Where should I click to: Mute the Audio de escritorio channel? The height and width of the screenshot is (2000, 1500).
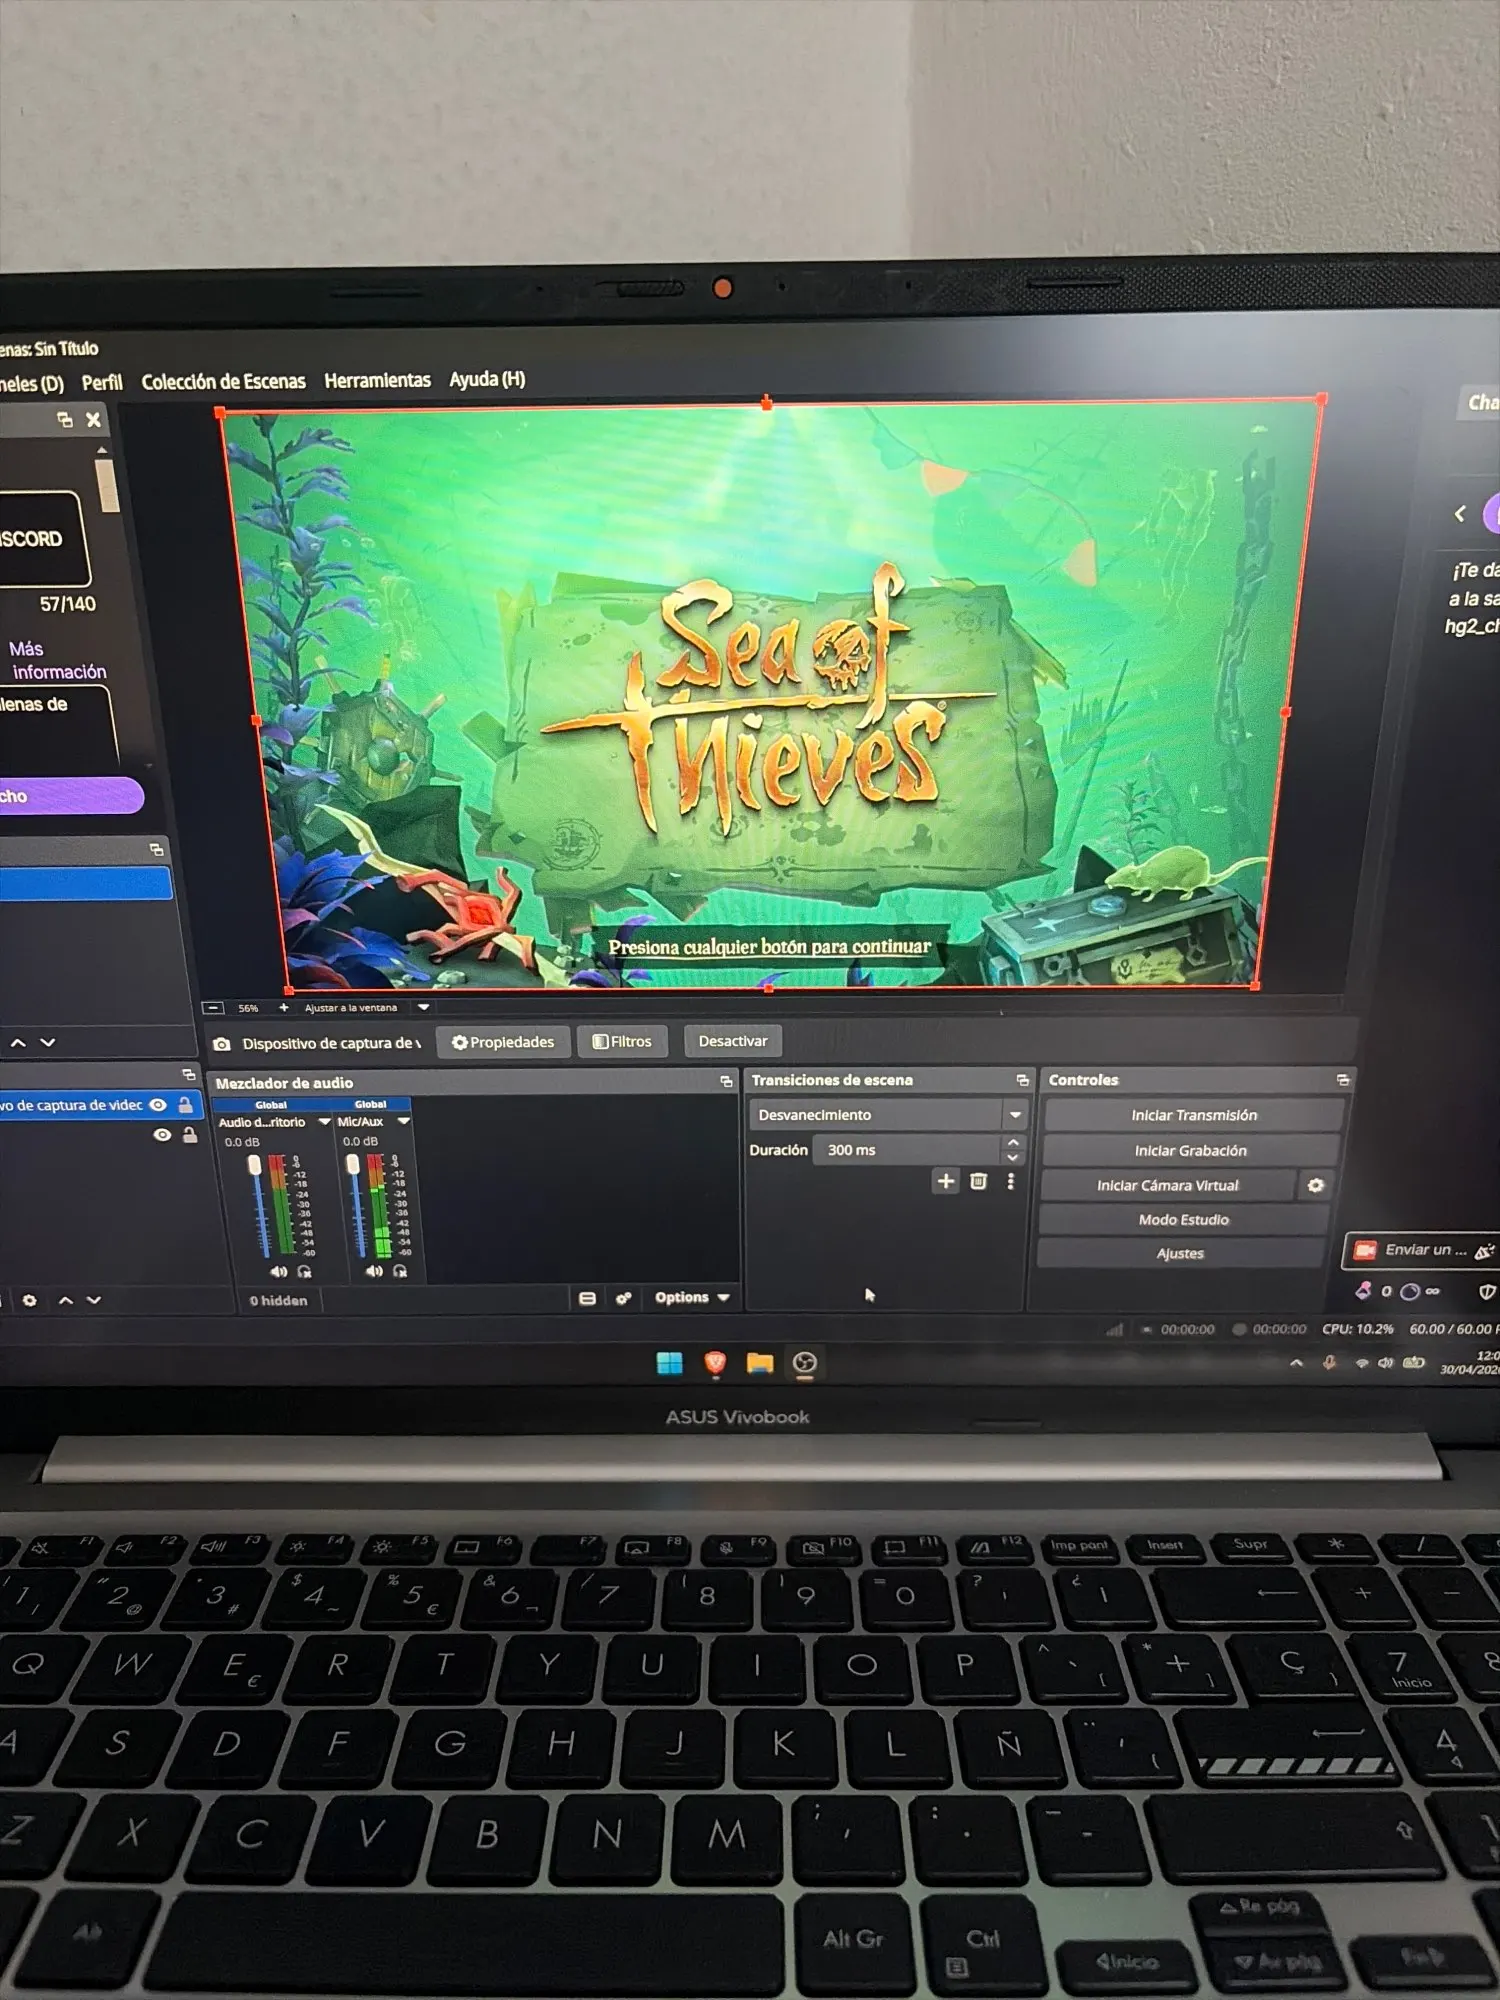click(279, 1272)
